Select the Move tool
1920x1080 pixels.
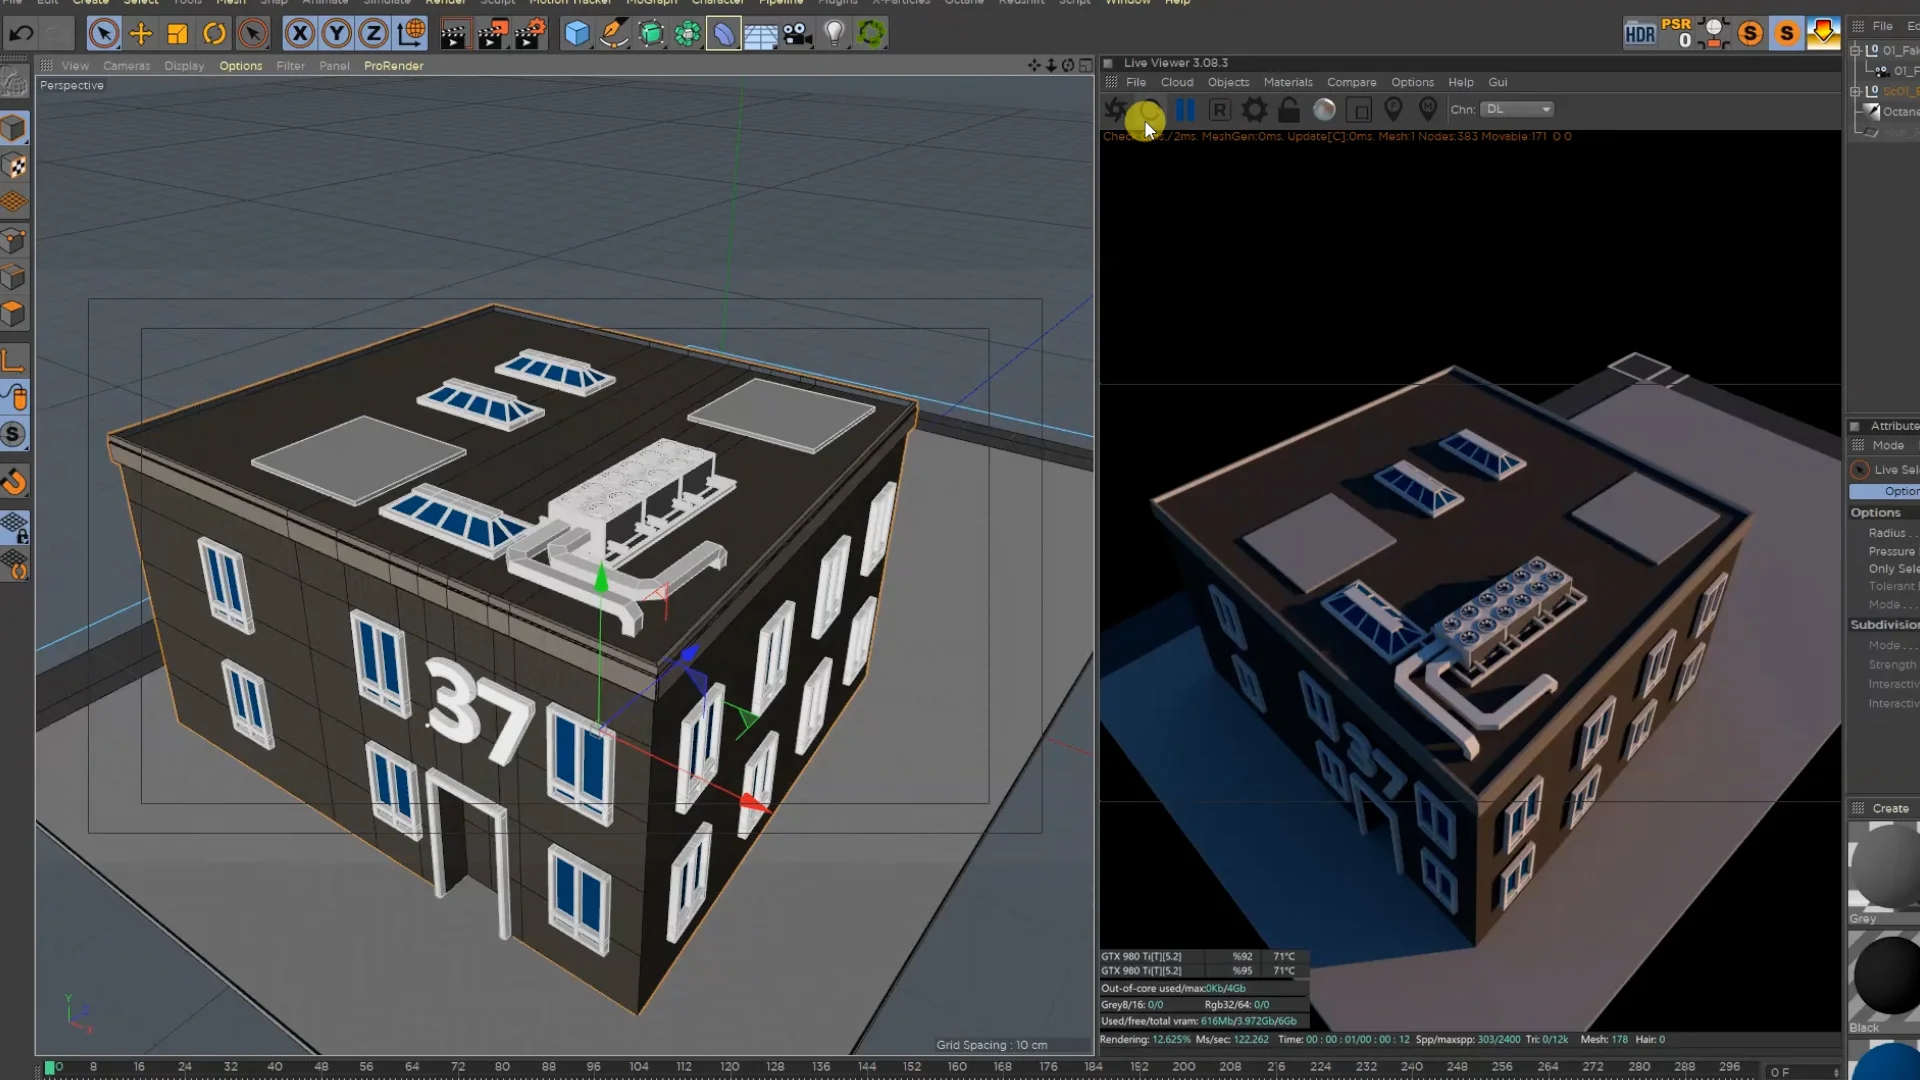pos(140,33)
